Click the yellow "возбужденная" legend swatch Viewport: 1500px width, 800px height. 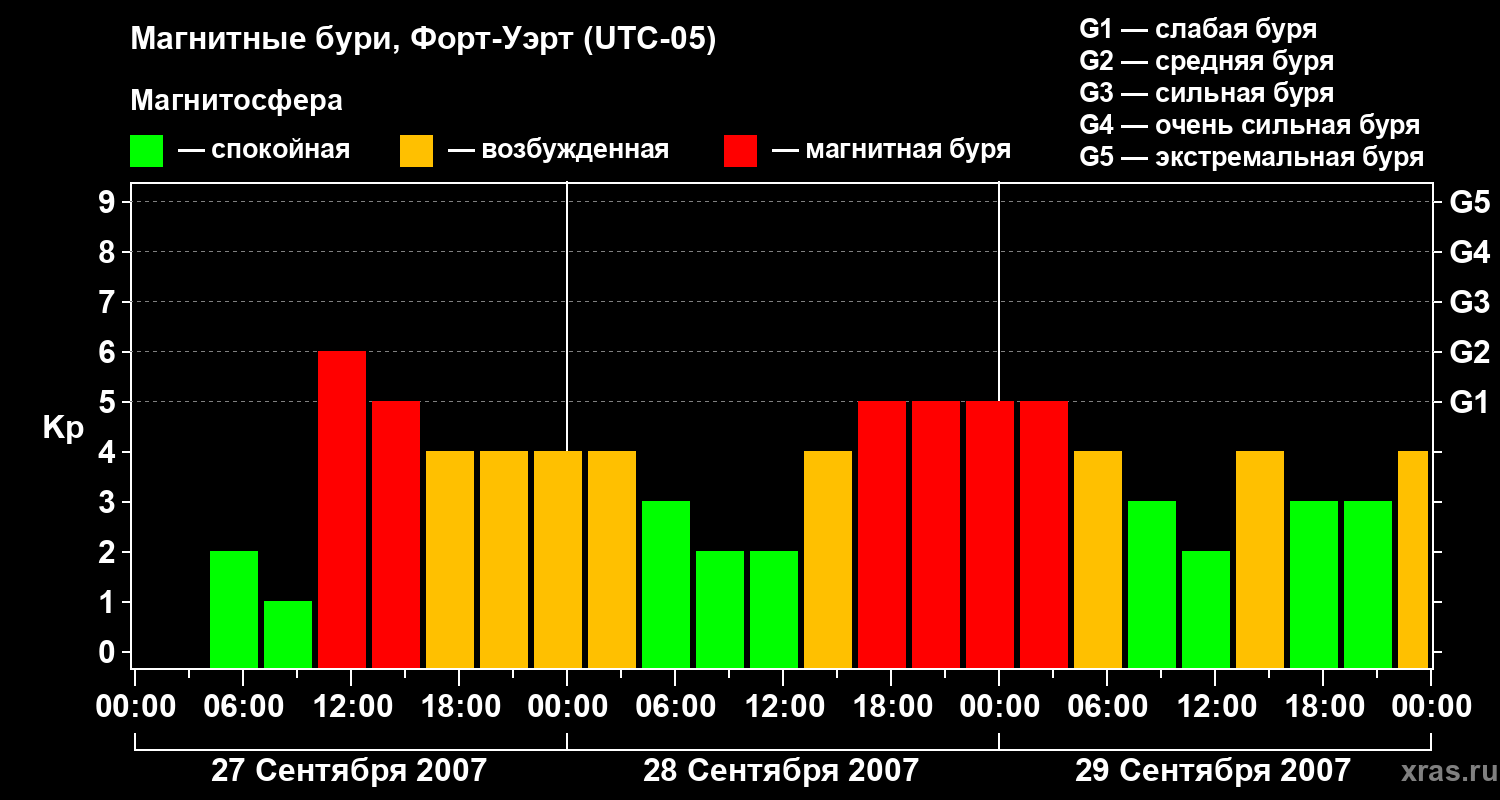[416, 151]
